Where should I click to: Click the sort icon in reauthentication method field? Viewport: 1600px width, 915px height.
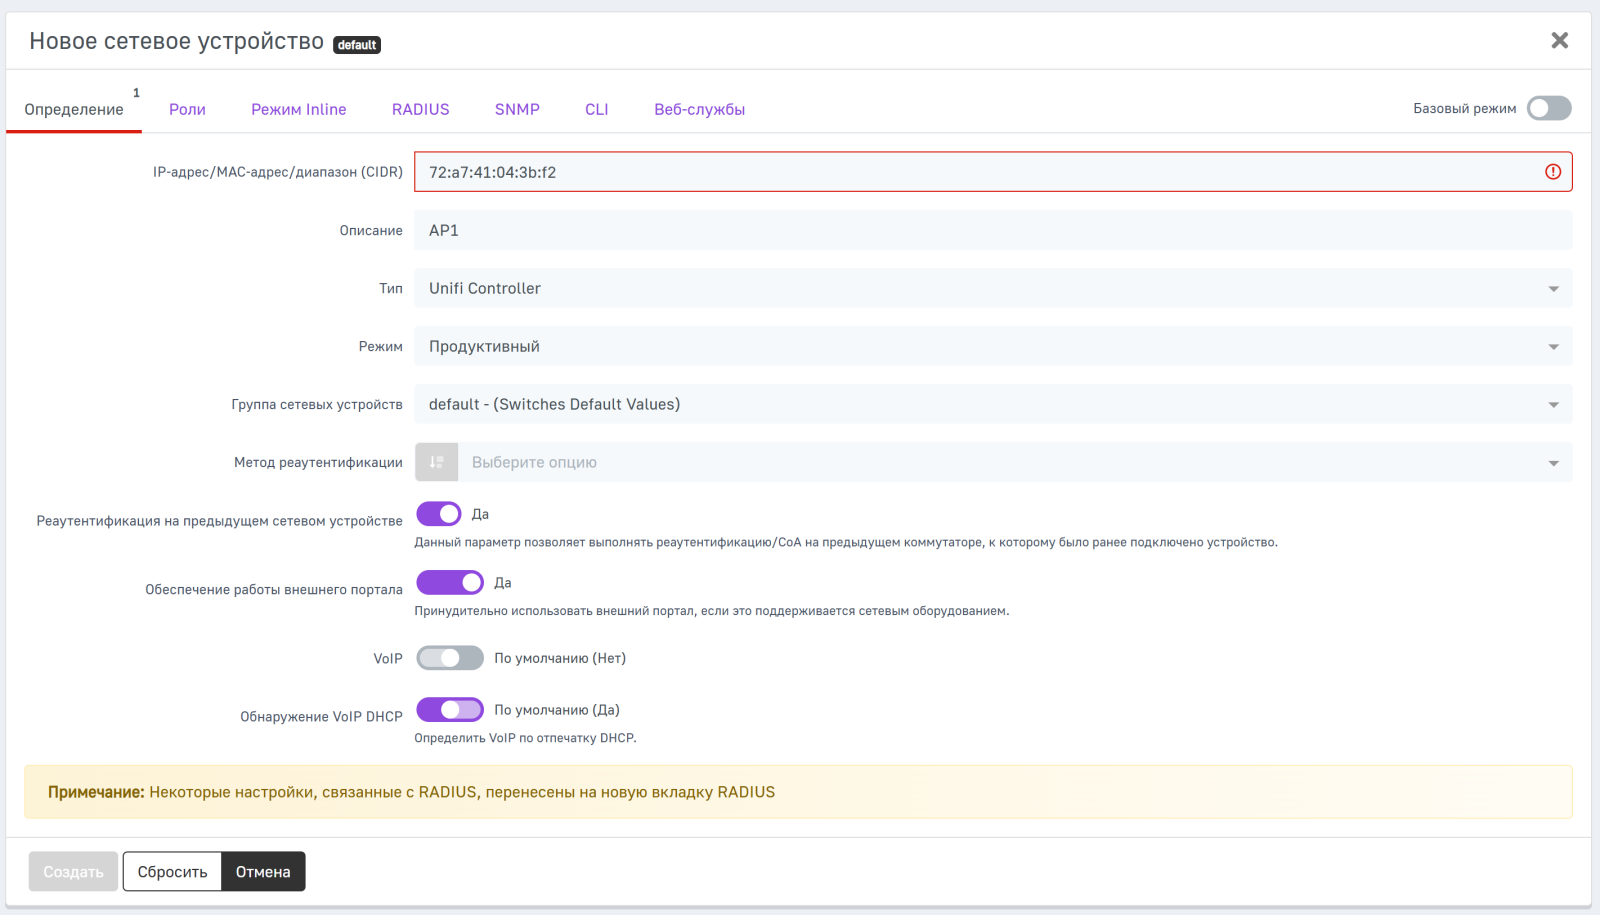pyautogui.click(x=437, y=462)
